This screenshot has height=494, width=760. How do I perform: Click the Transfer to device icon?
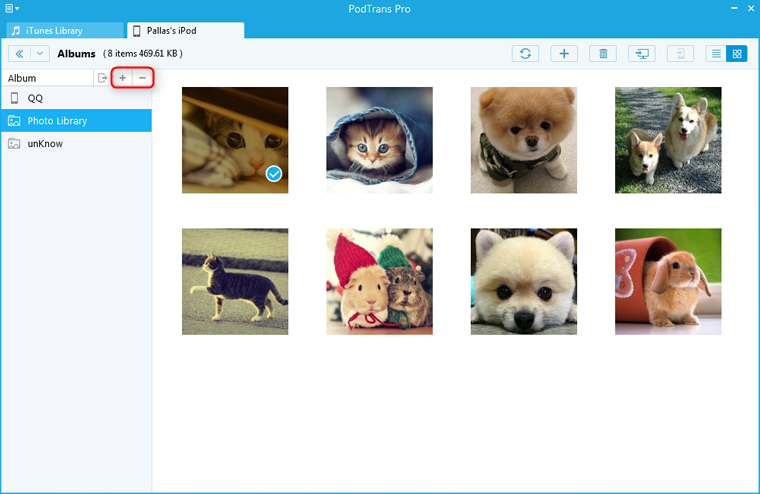[x=680, y=54]
